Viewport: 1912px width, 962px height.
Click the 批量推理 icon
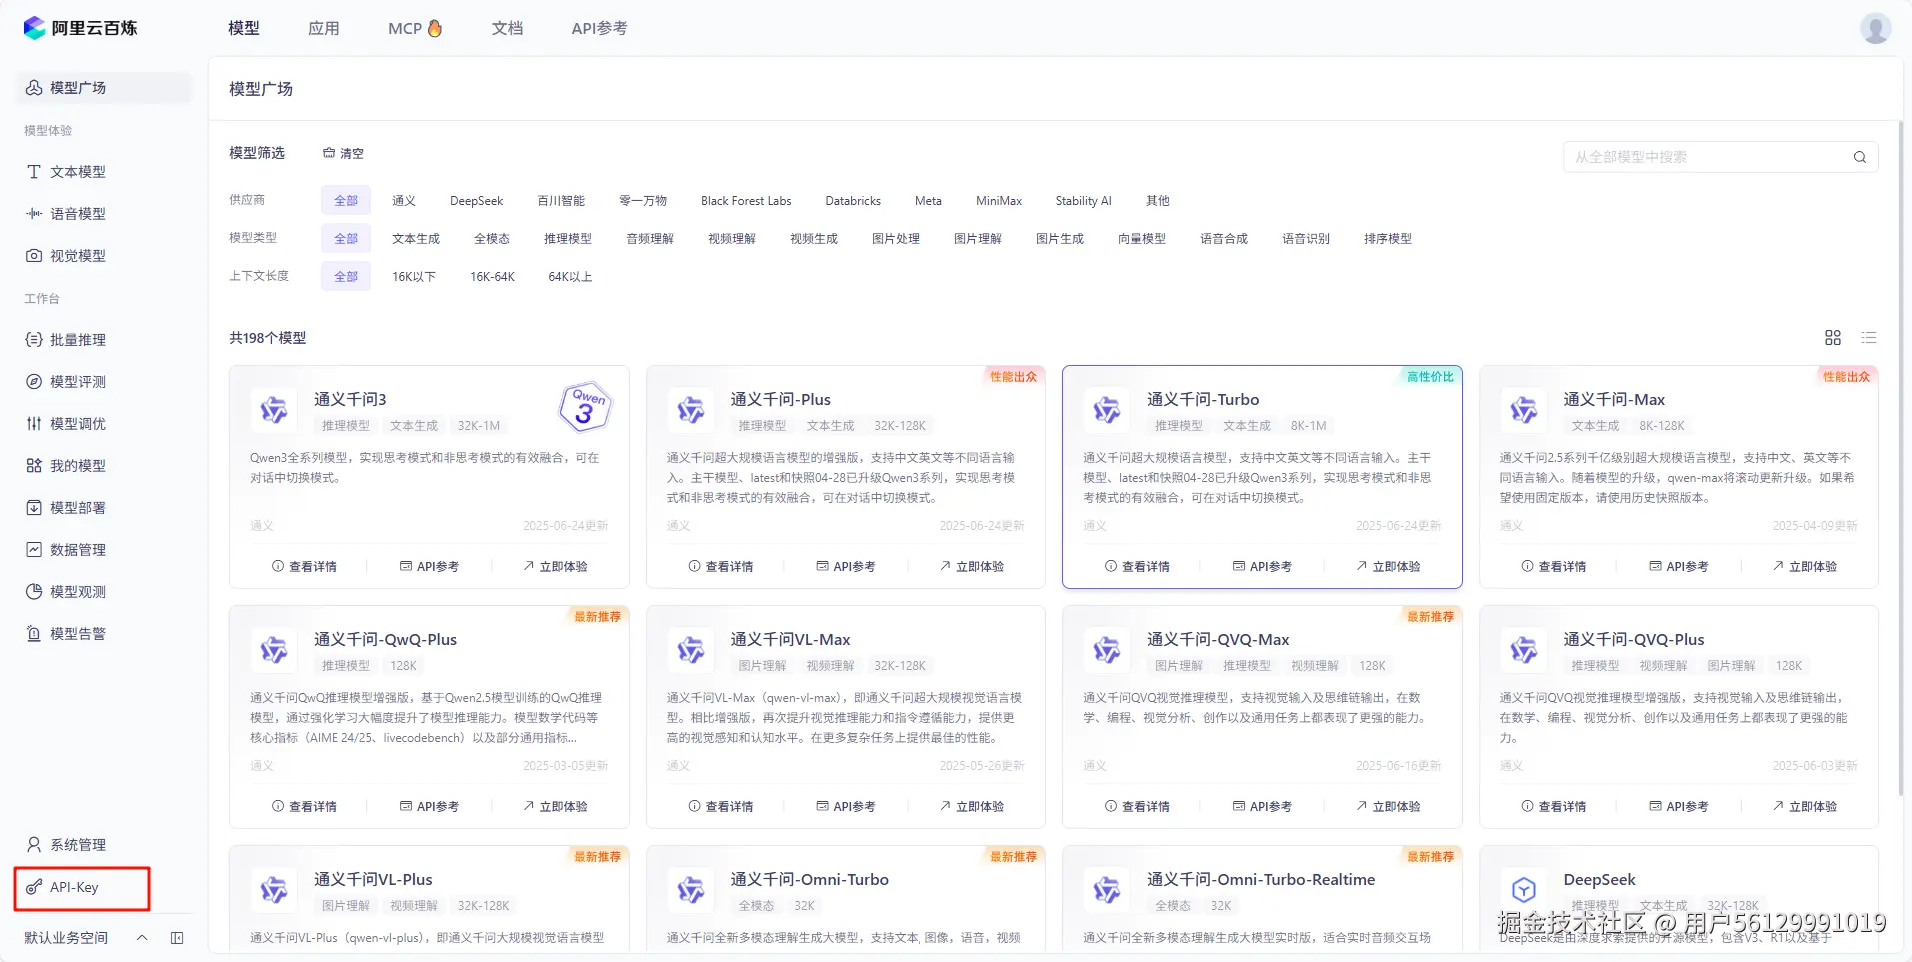(34, 340)
